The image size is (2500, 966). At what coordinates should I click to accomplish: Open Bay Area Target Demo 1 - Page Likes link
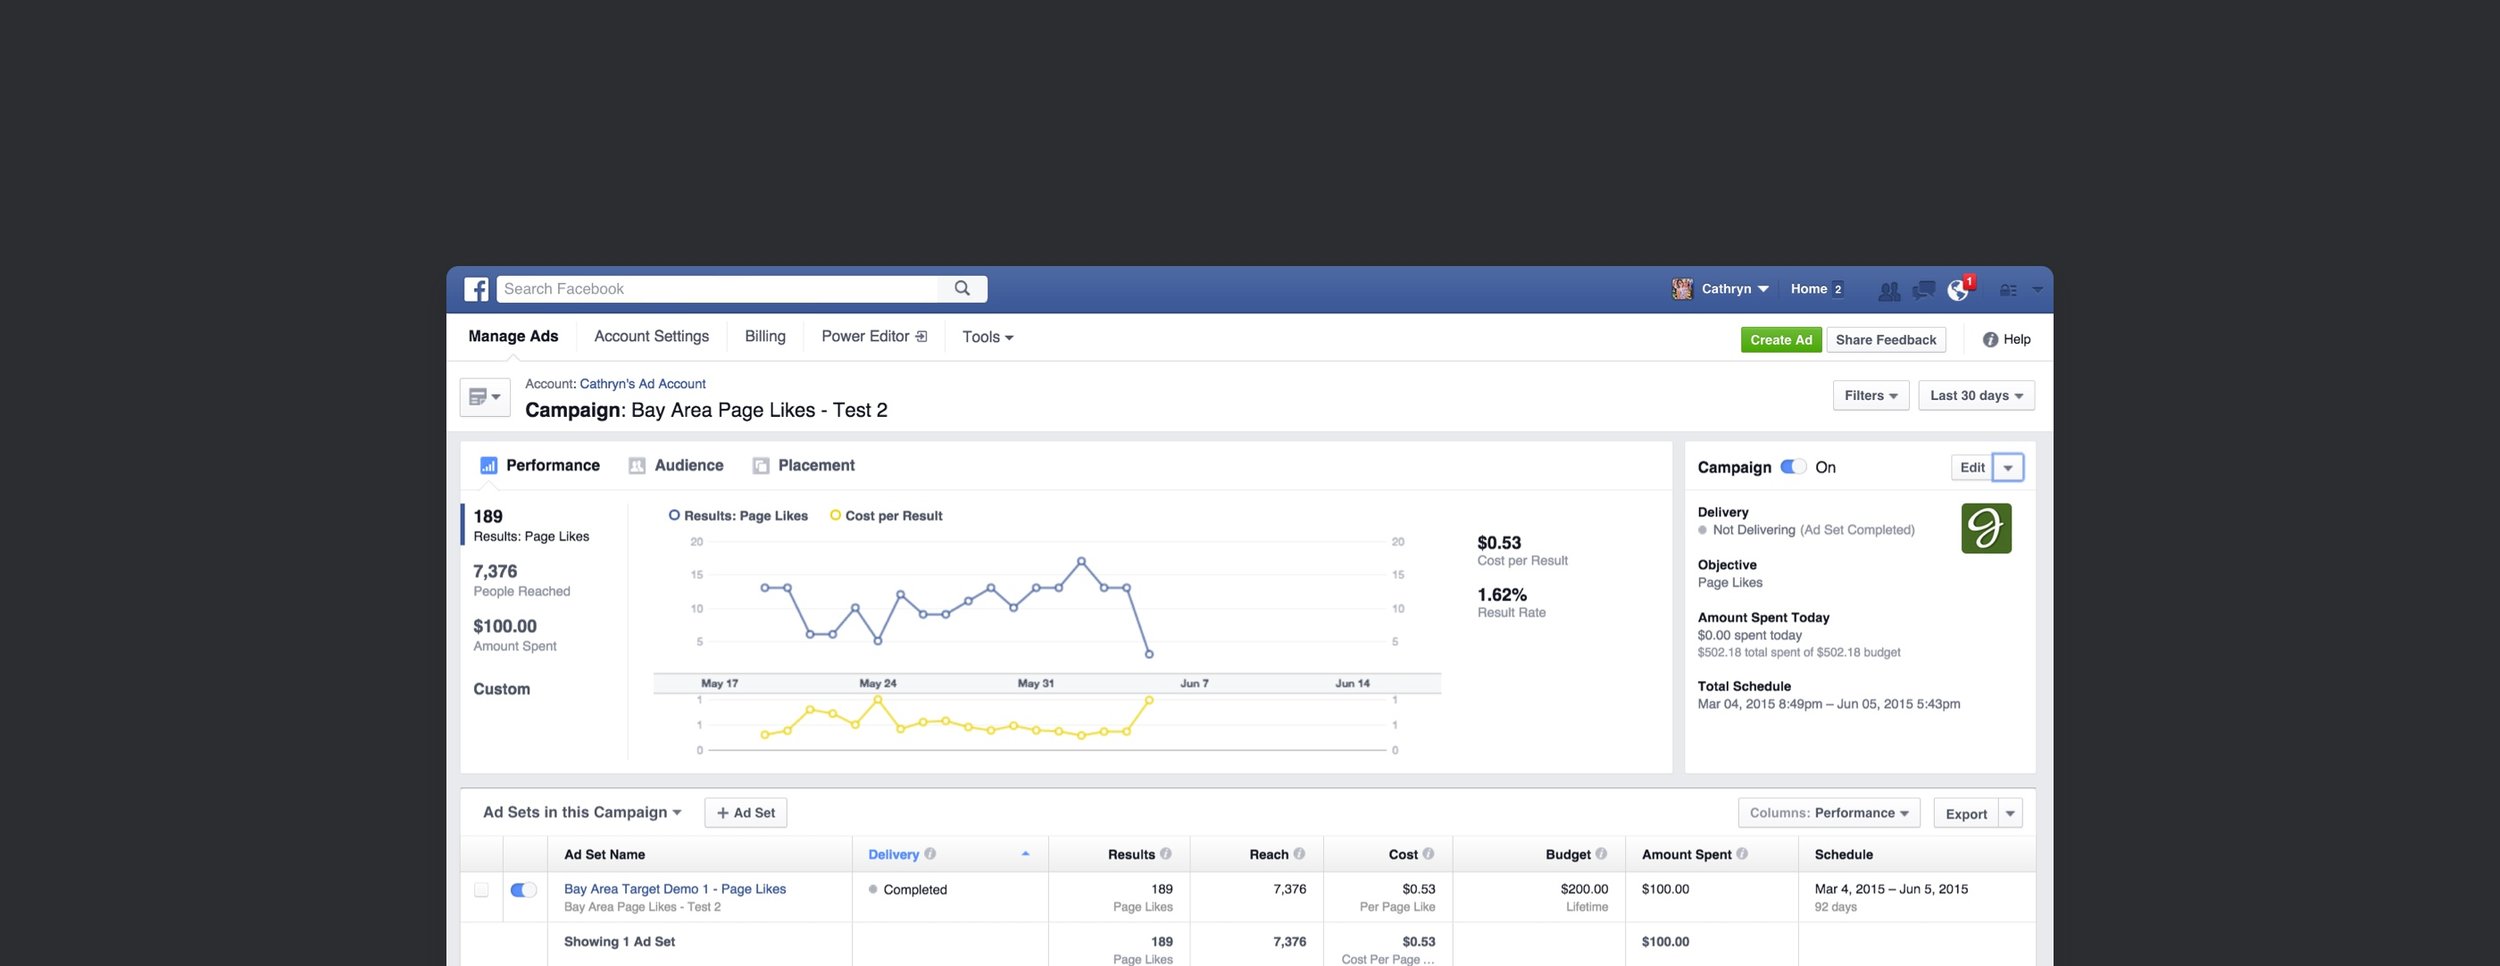pyautogui.click(x=675, y=889)
